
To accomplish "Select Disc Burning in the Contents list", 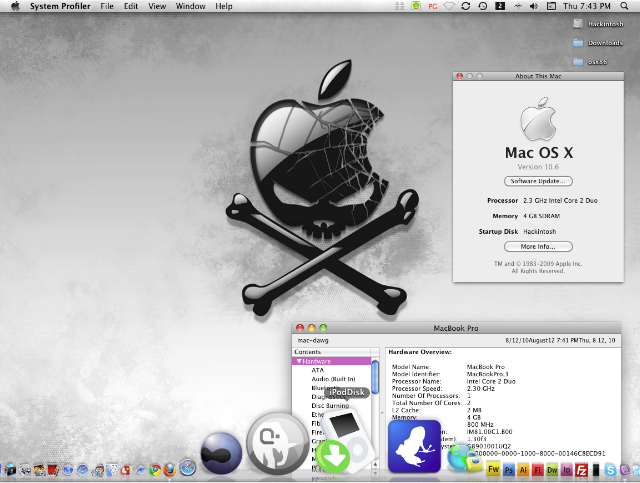I will click(x=330, y=405).
